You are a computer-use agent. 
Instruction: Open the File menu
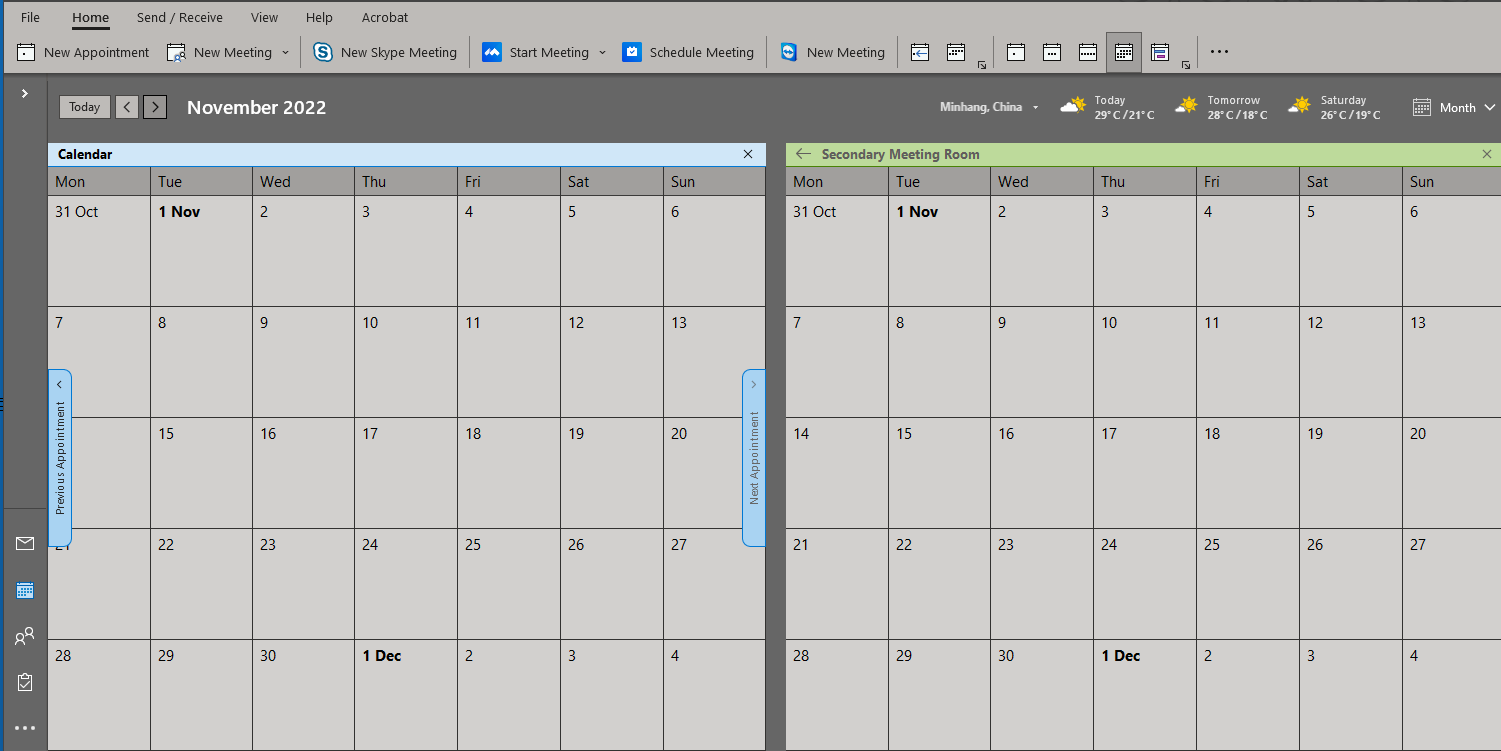31,17
